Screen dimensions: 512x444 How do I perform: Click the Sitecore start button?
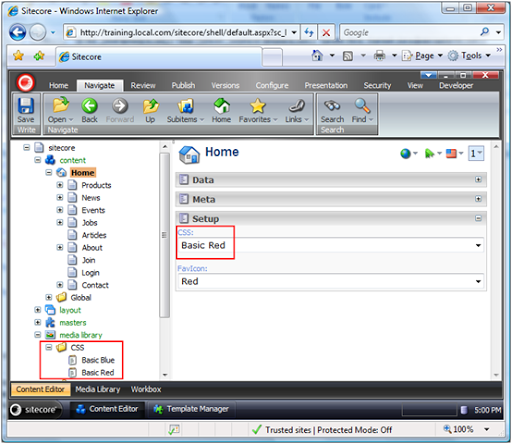click(x=35, y=410)
